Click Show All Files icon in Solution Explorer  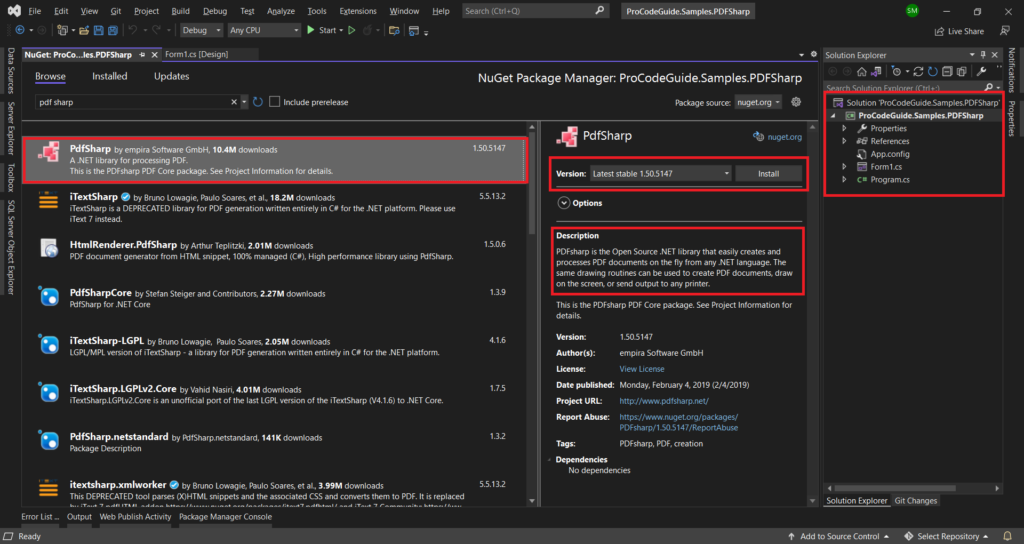point(961,71)
